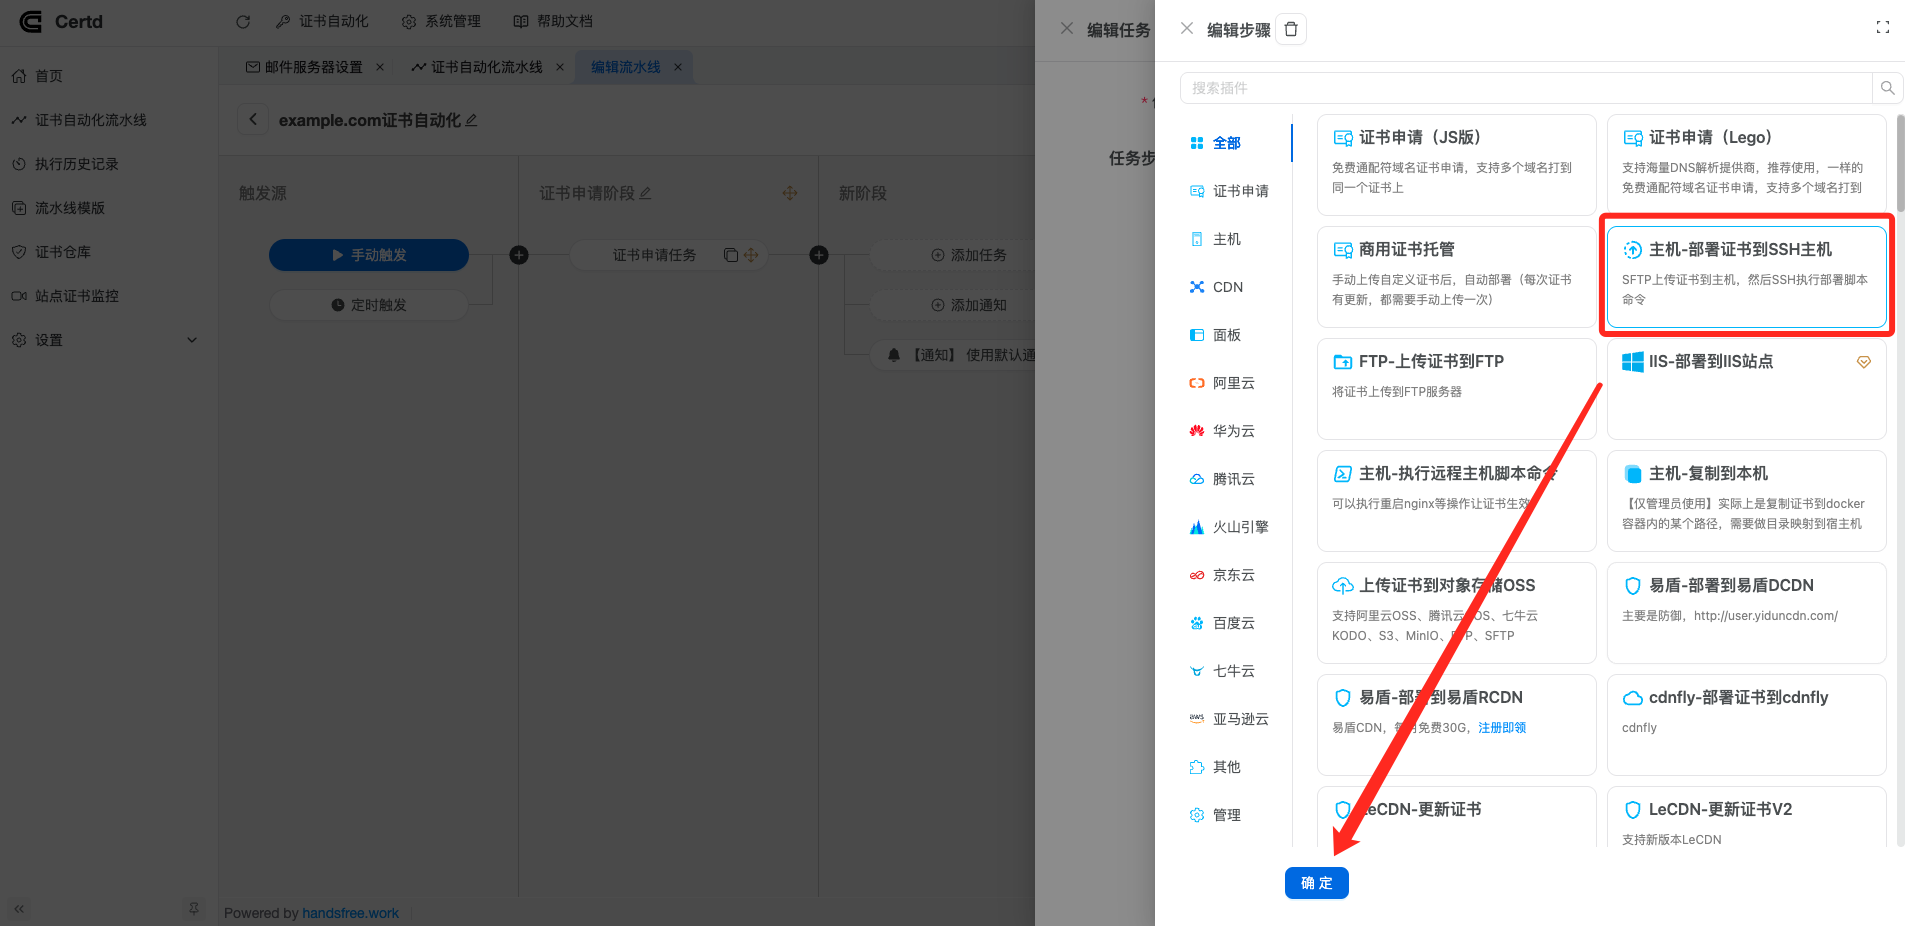The width and height of the screenshot is (1905, 926).
Task: Click the search icon in the plugin search bar
Action: (1886, 88)
